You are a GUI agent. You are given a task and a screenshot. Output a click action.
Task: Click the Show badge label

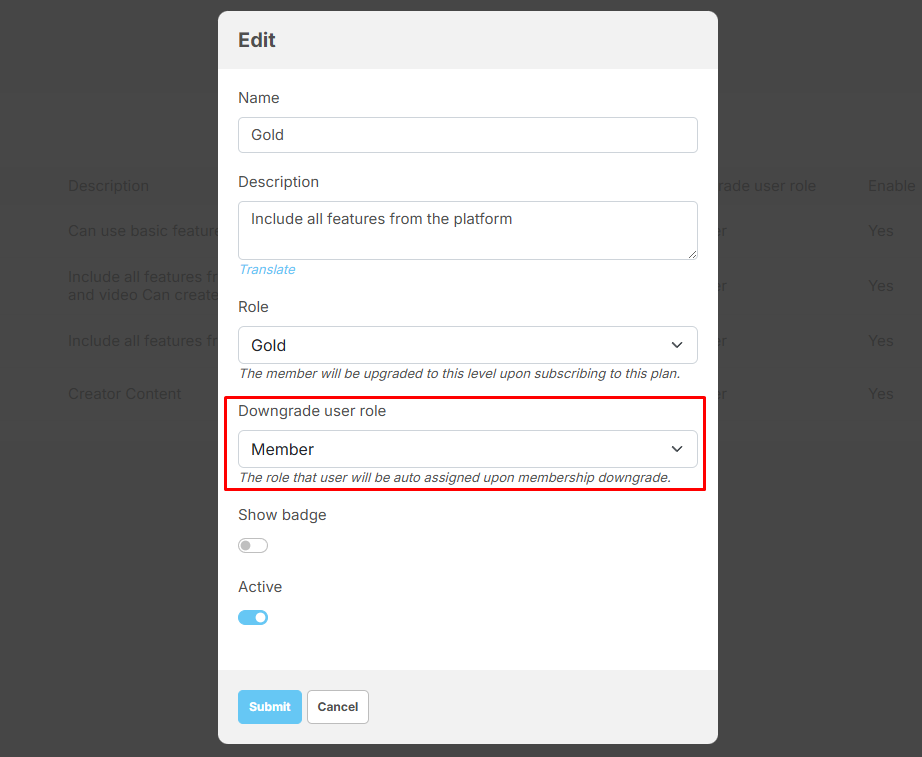(282, 515)
